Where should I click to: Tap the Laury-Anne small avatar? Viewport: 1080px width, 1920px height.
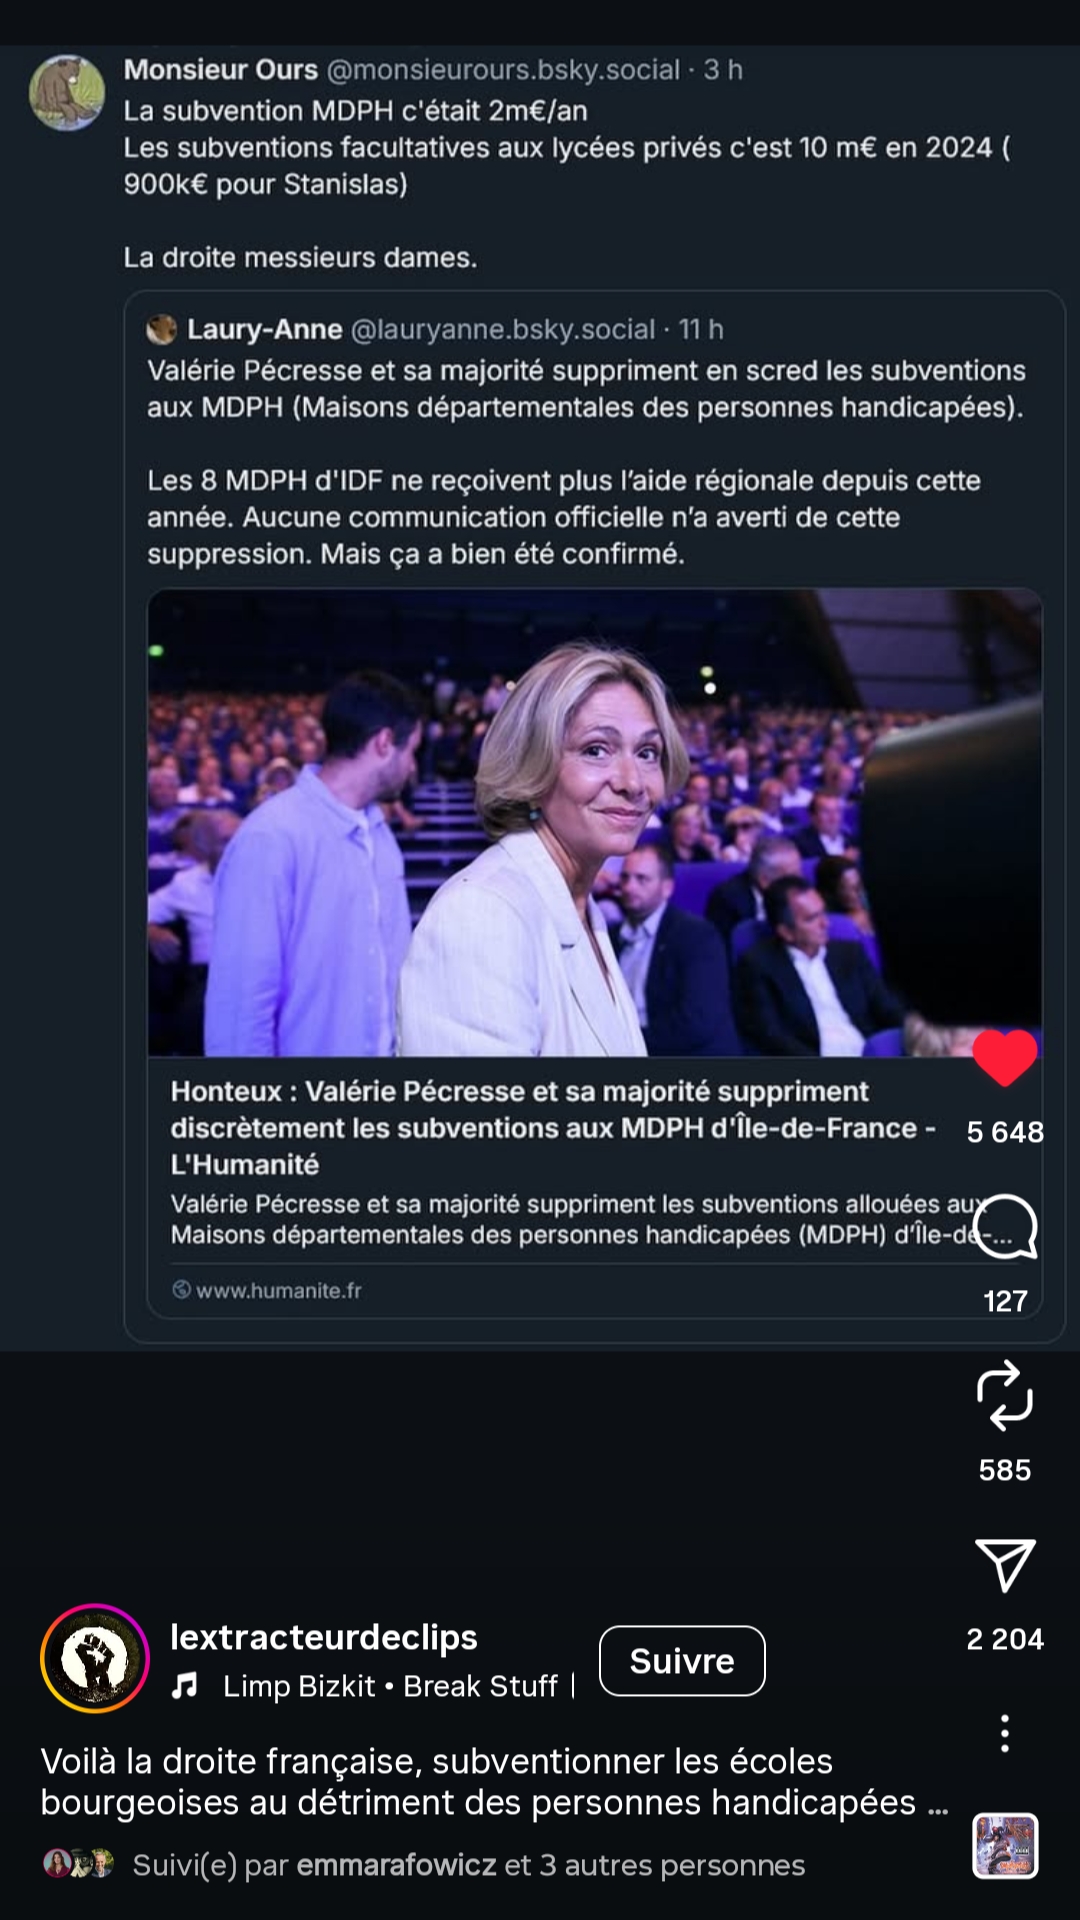tap(161, 329)
